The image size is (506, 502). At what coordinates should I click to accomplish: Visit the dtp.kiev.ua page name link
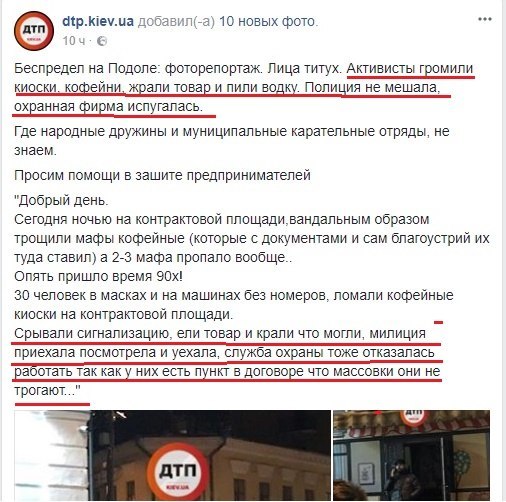pos(98,22)
